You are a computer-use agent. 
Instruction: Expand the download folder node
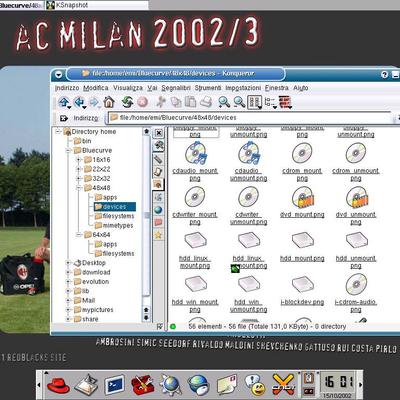(x=68, y=272)
